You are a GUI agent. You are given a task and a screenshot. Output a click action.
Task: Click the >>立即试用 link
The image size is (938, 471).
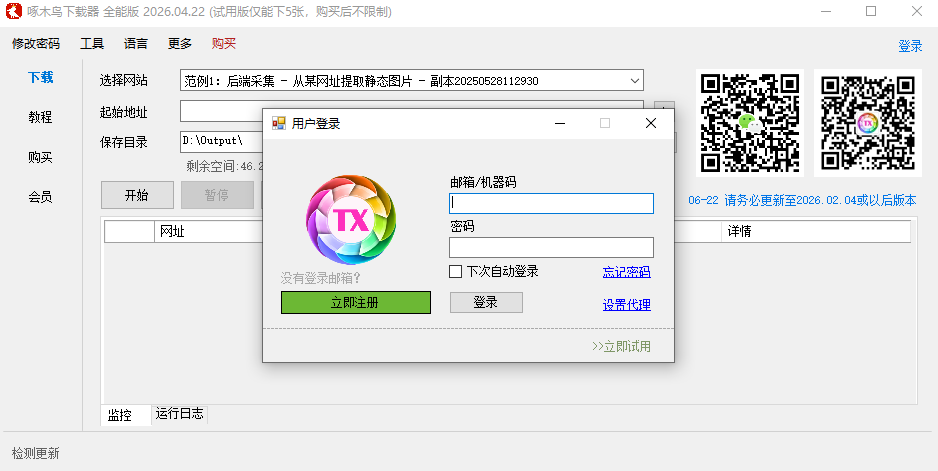(621, 347)
